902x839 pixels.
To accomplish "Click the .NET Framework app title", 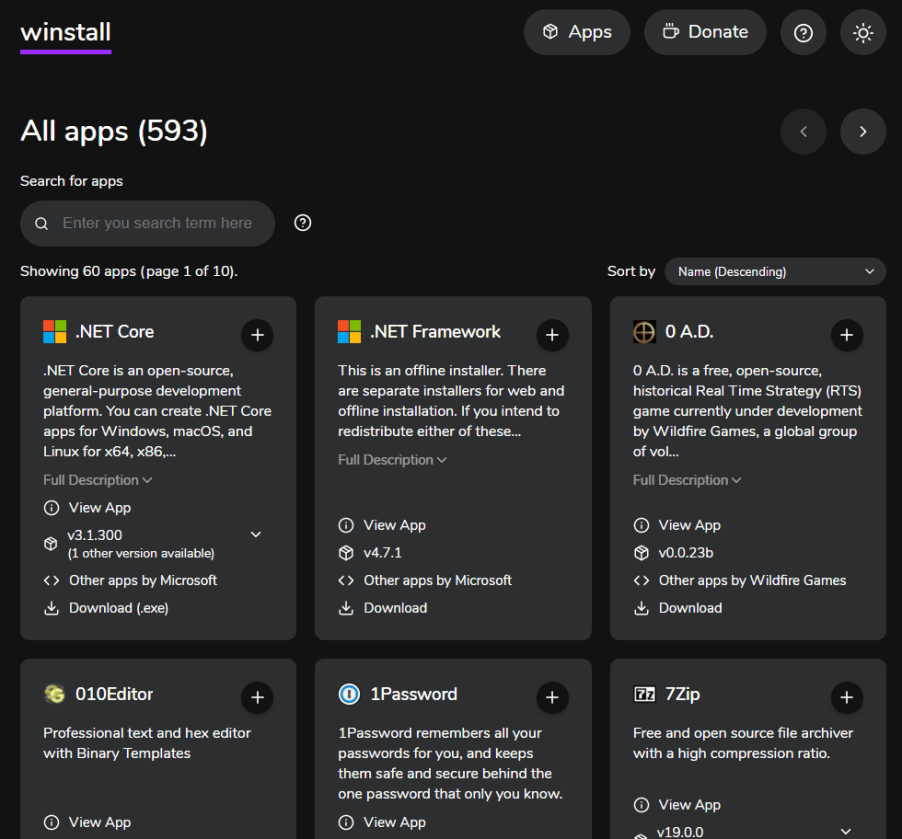I will (435, 332).
